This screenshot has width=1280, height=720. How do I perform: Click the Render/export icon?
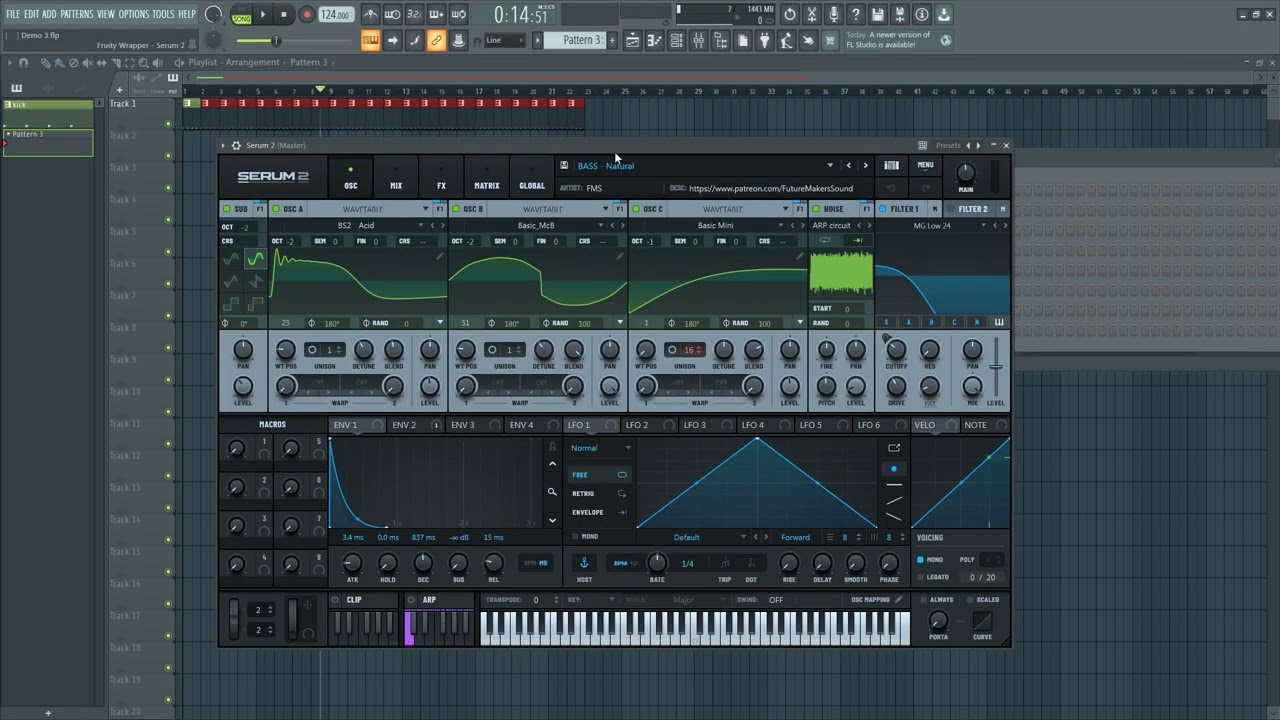900,14
